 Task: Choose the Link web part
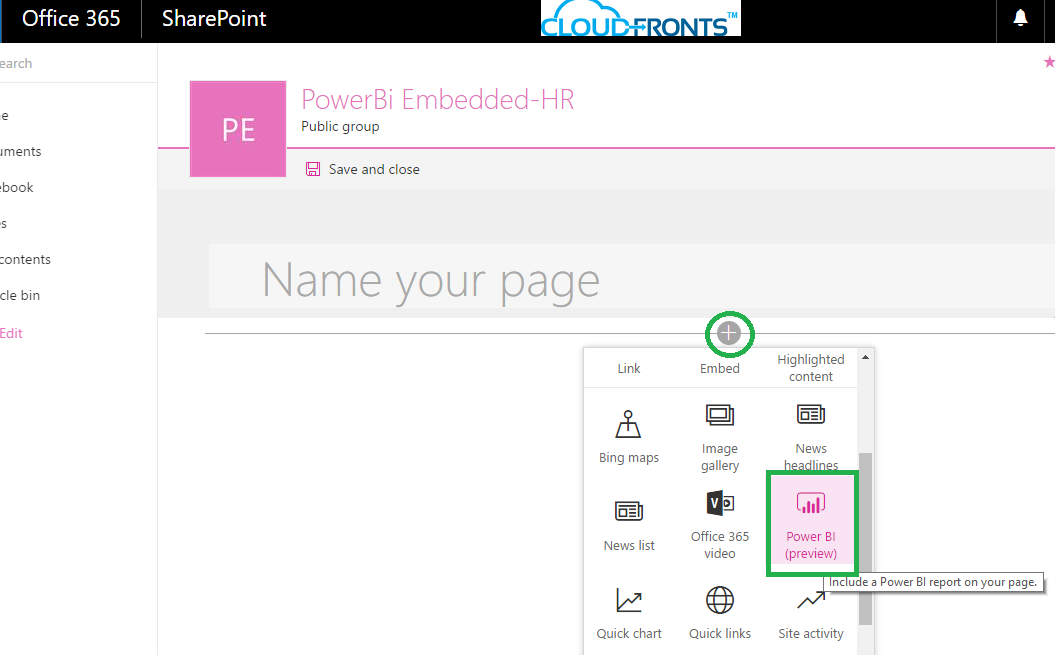point(628,368)
